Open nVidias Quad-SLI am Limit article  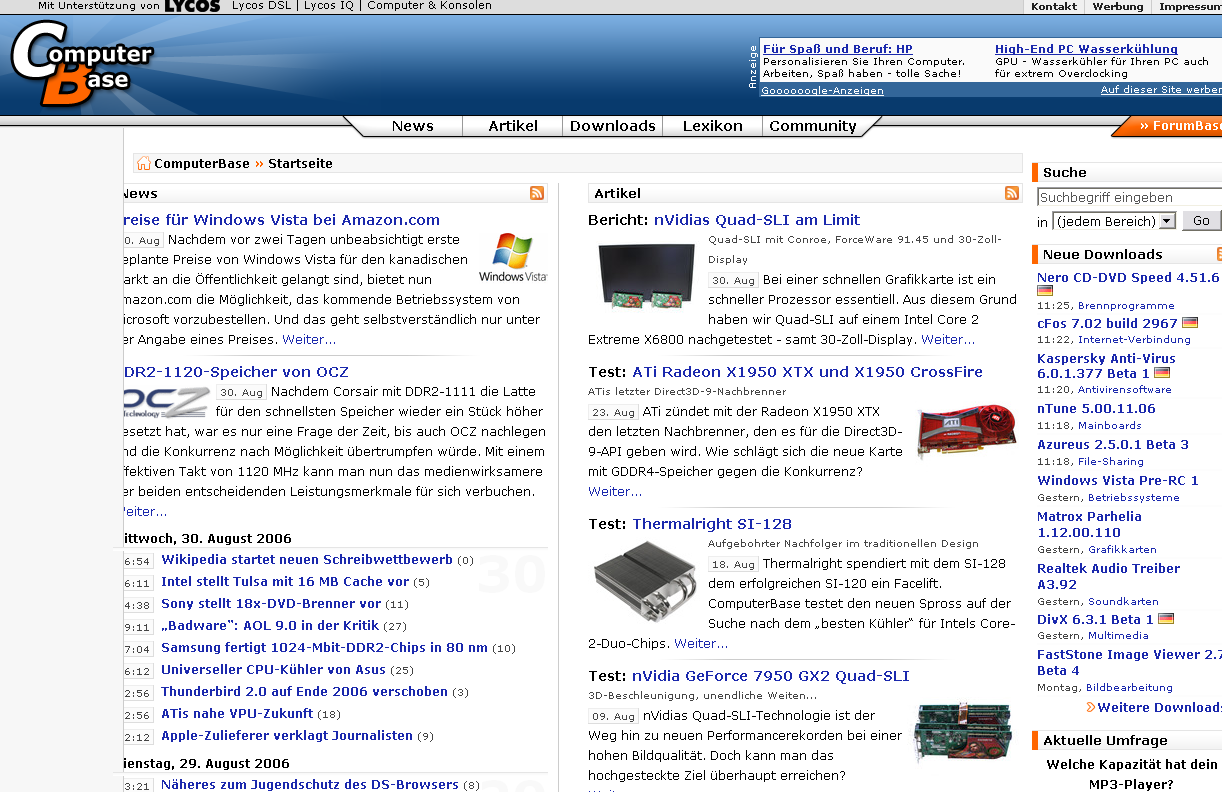757,220
